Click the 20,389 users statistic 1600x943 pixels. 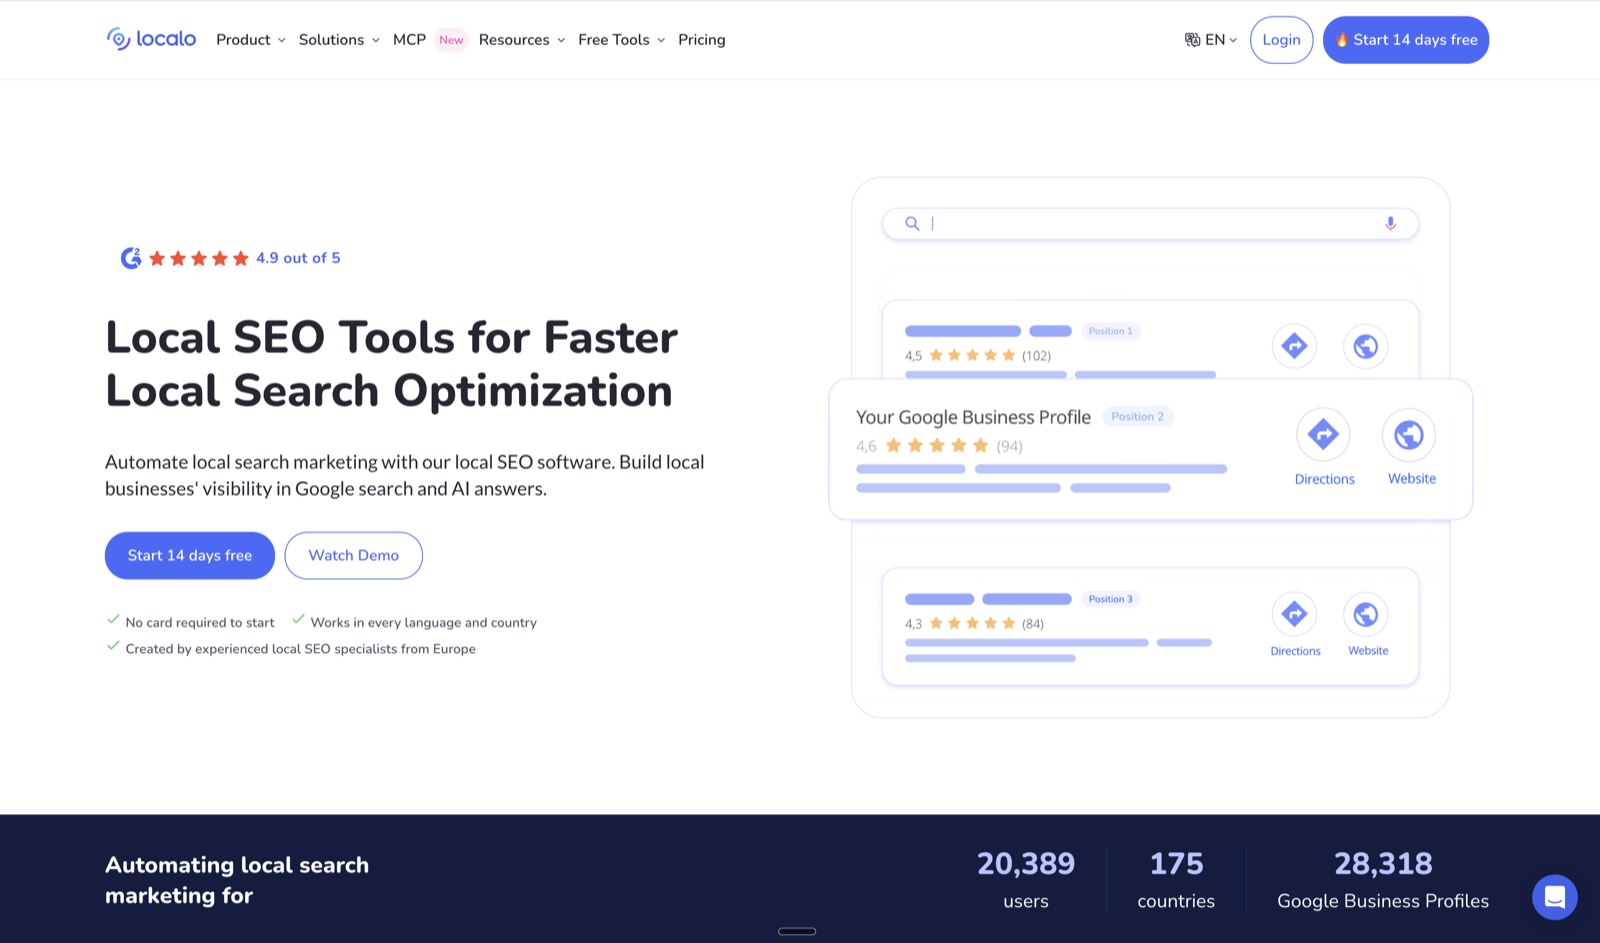(x=1026, y=879)
